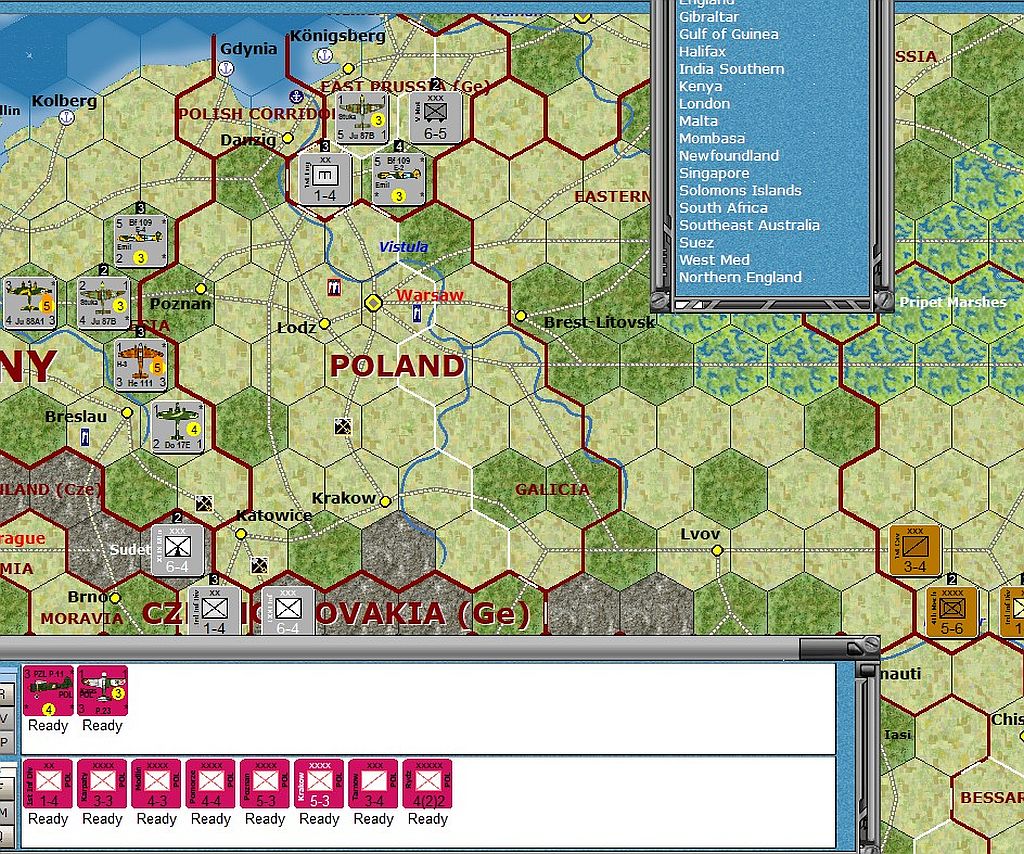
Task: Select the He 111 bomber counter
Action: pyautogui.click(x=141, y=365)
